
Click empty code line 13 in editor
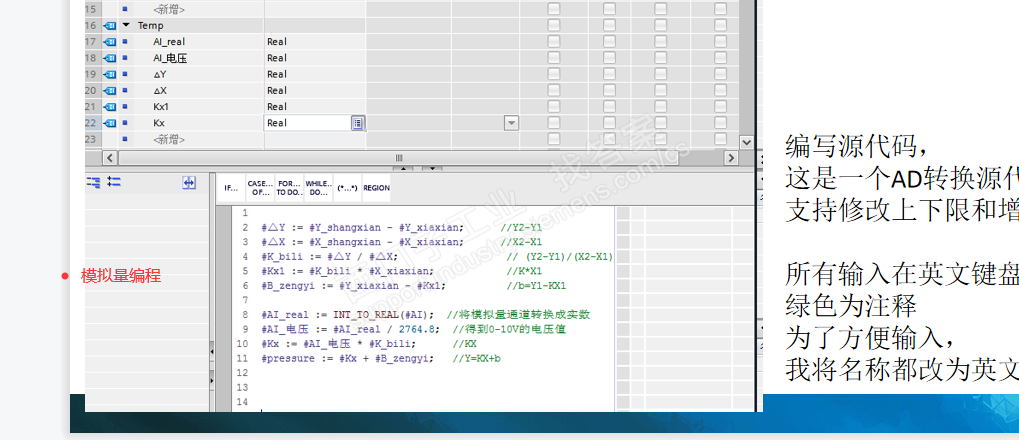click(422, 387)
